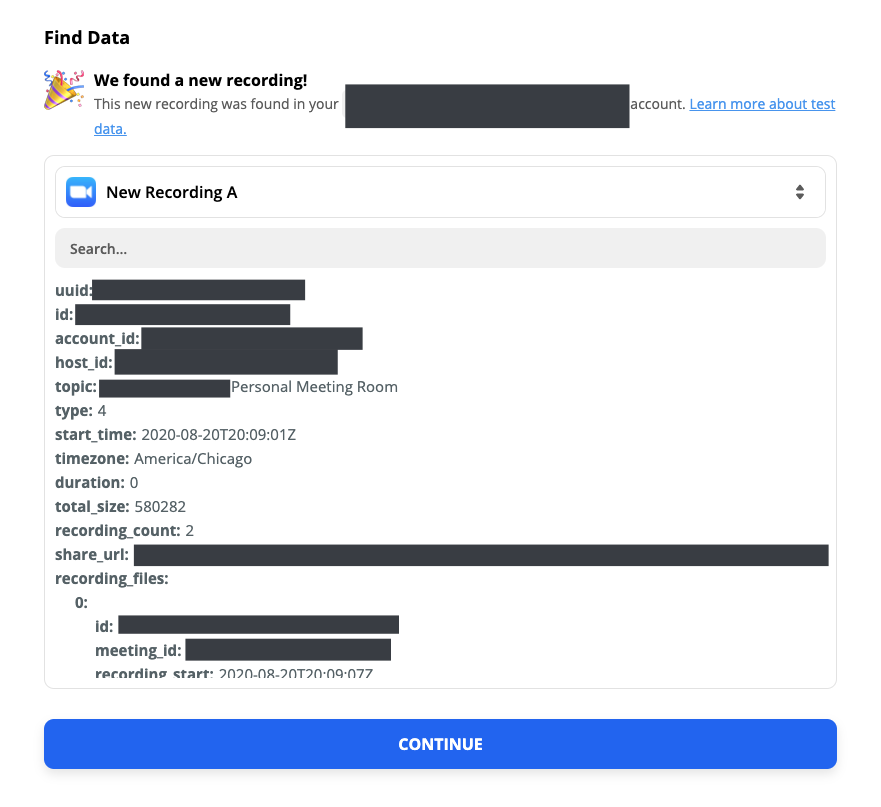Select the topic Personal Meeting Room value
Viewport: 881px width, 807px height.
coord(314,387)
